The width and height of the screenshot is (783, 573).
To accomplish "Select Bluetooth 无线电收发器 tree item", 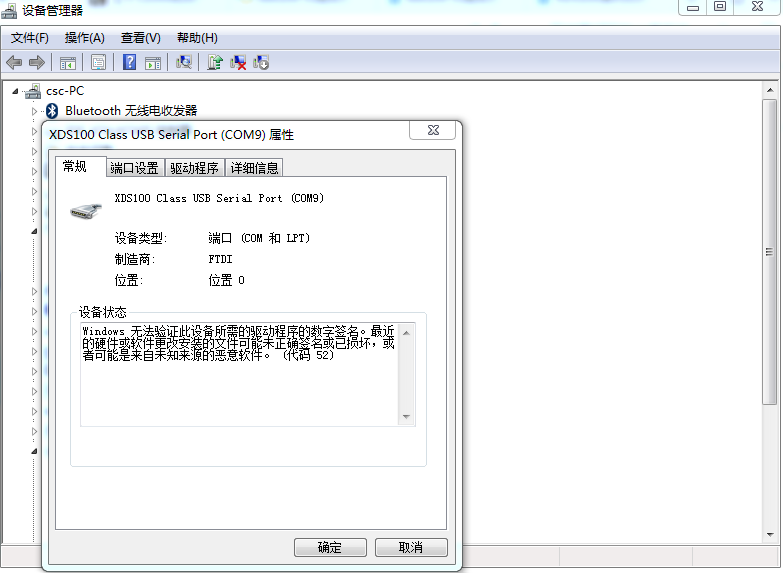I will [131, 110].
